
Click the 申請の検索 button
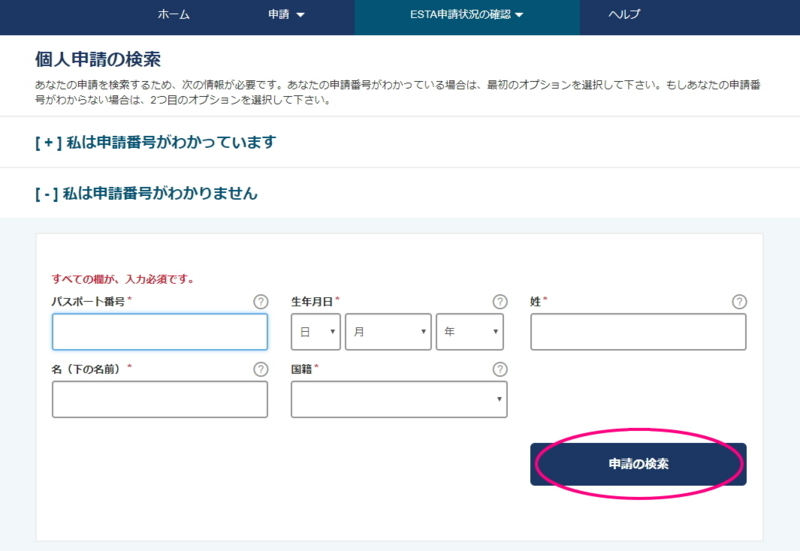[x=638, y=464]
